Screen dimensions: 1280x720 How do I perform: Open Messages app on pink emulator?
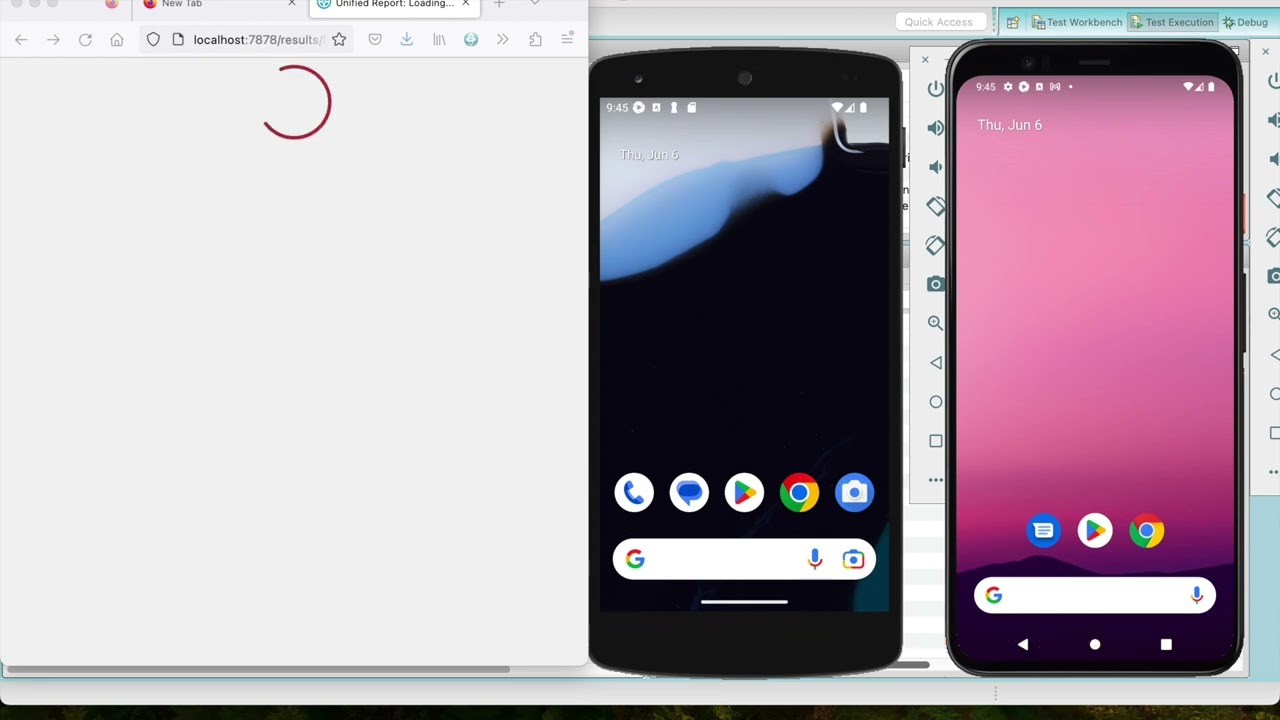(x=1043, y=531)
